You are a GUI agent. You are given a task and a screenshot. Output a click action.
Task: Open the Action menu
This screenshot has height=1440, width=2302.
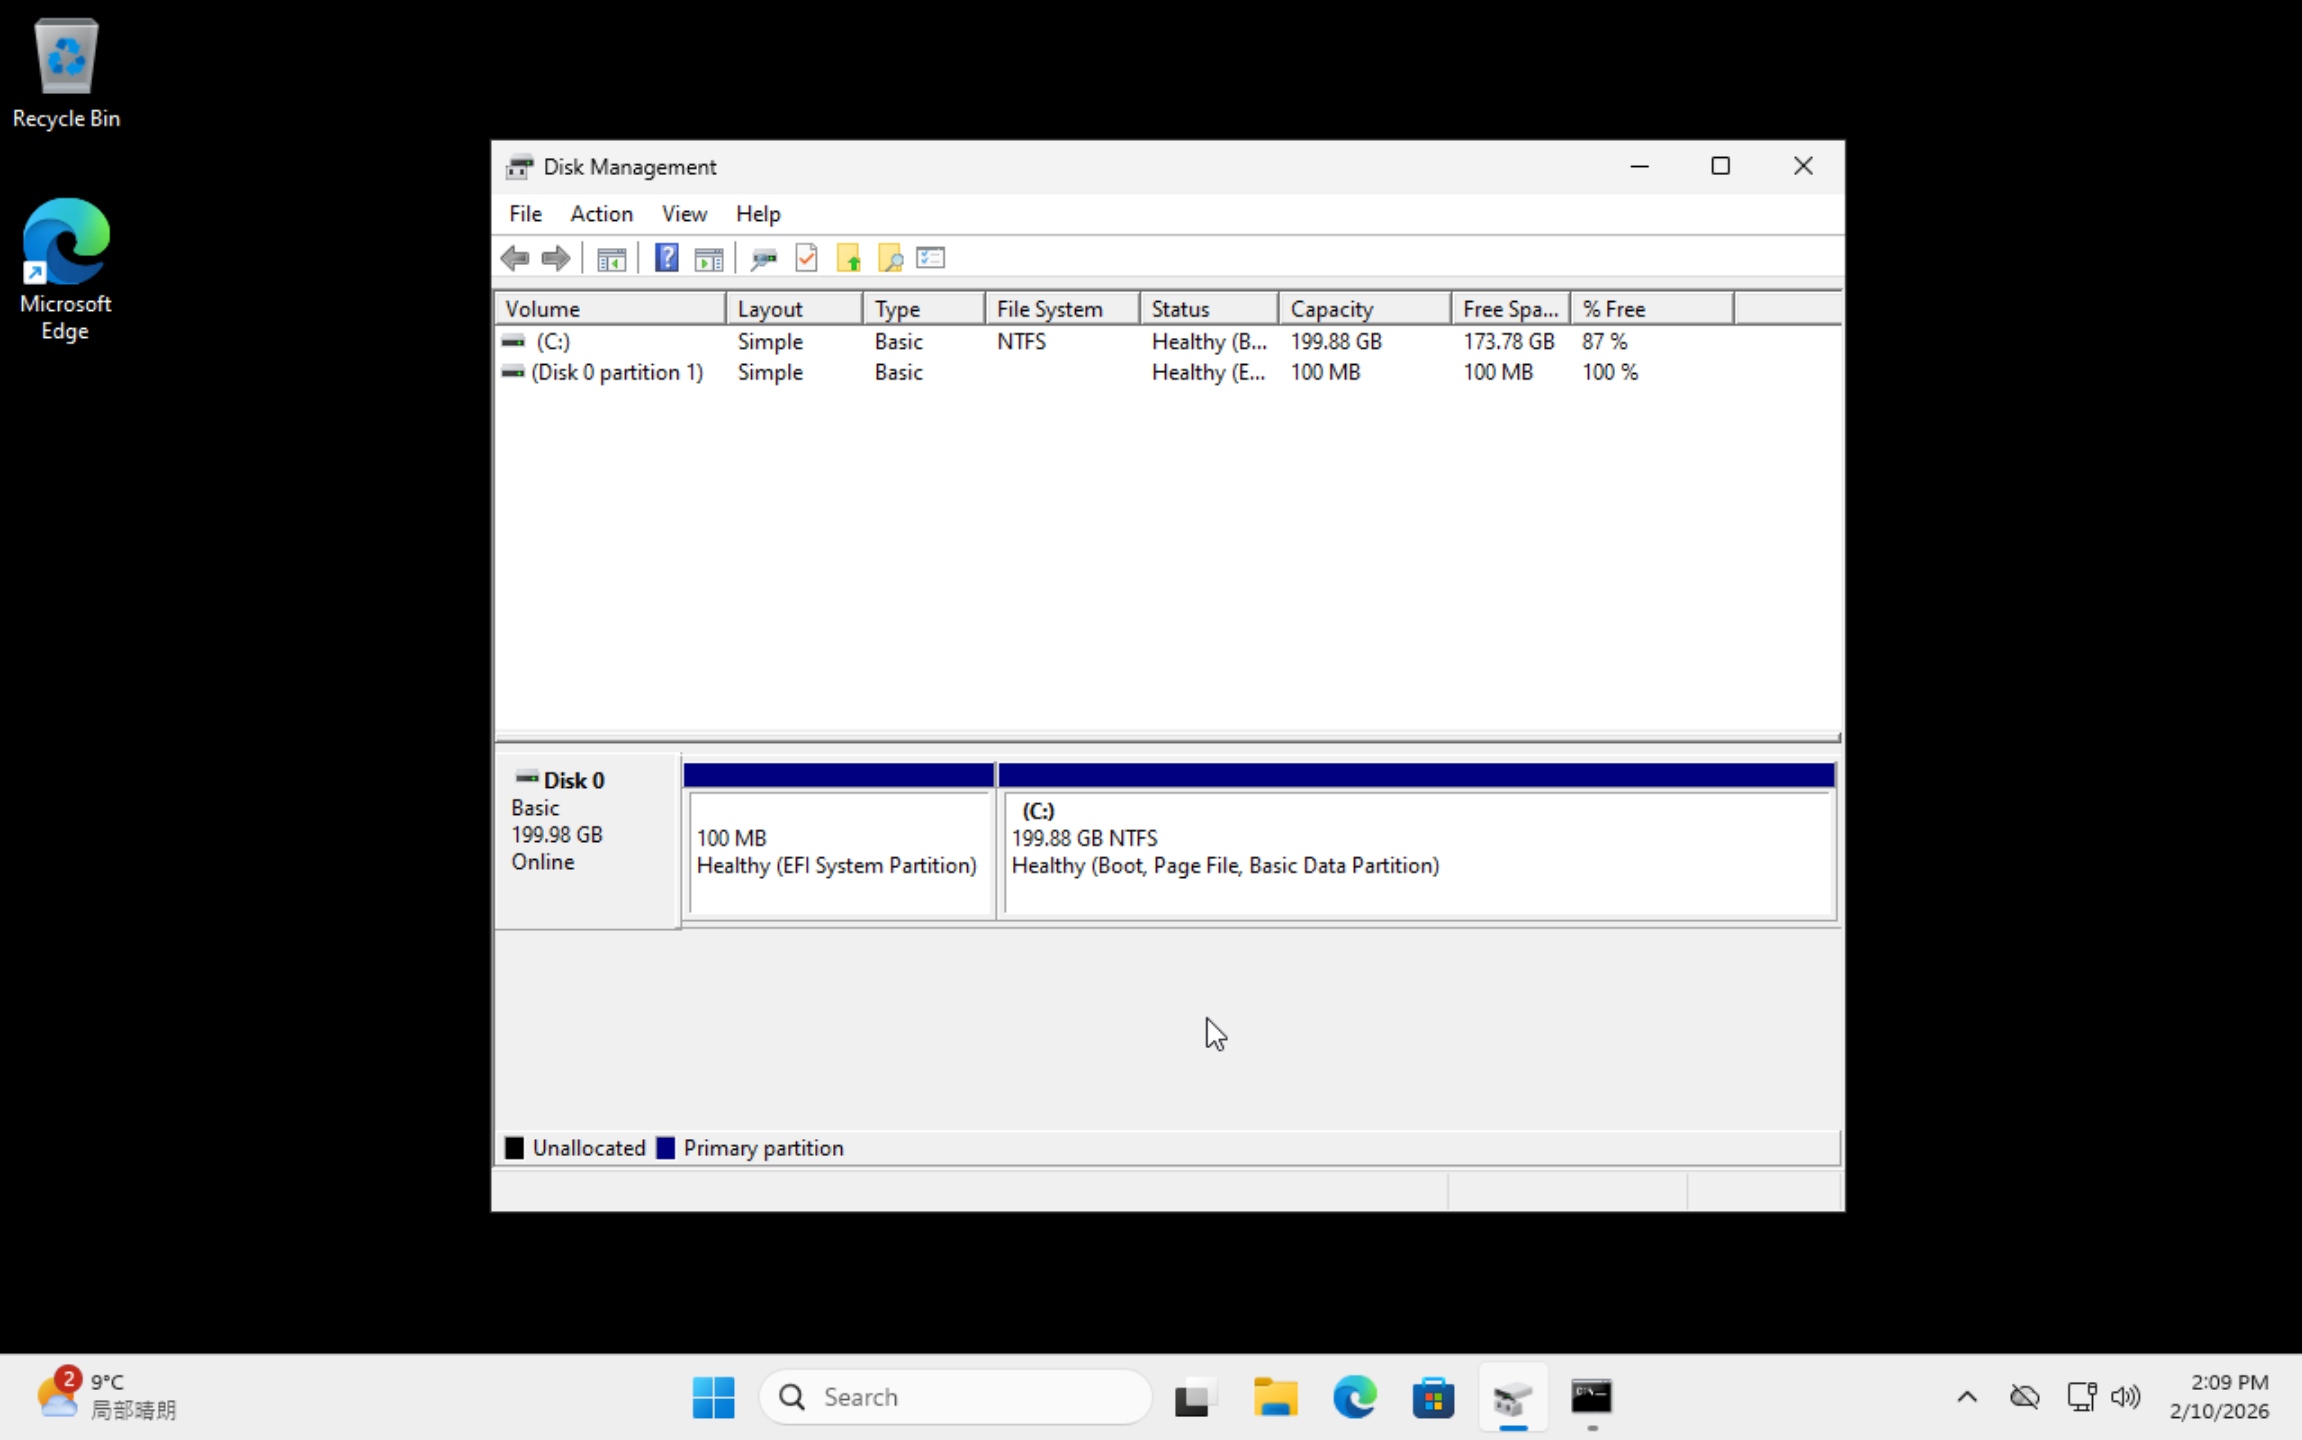click(601, 214)
